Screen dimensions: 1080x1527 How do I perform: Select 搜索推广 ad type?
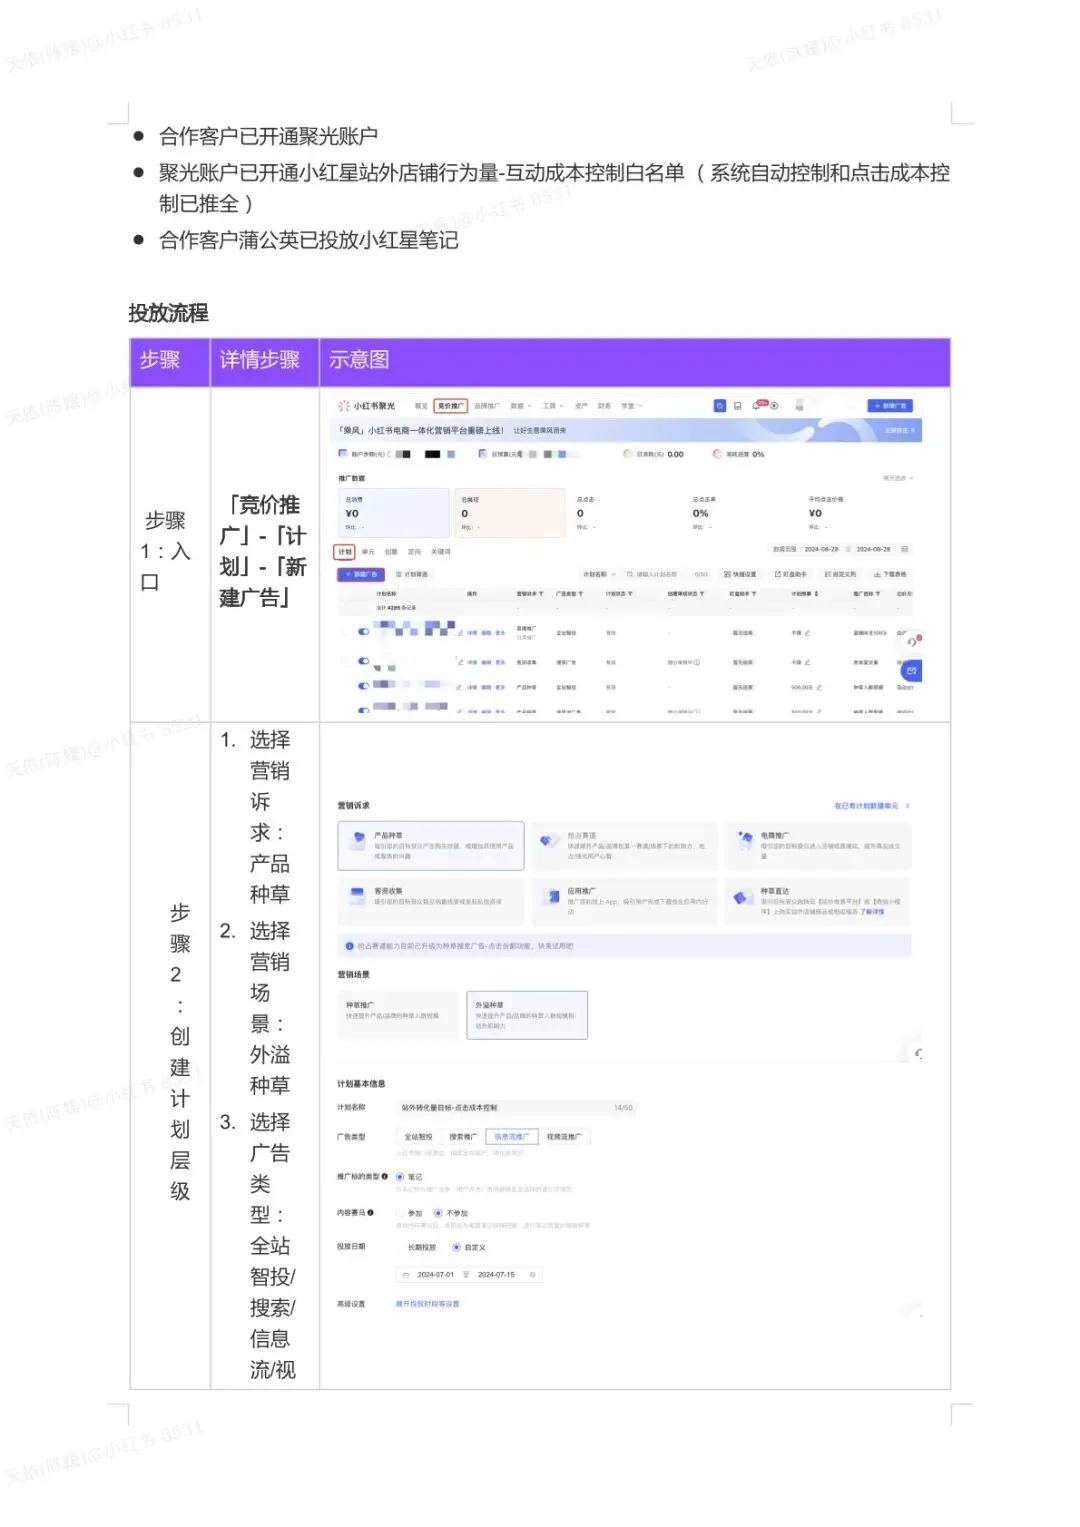(463, 1137)
